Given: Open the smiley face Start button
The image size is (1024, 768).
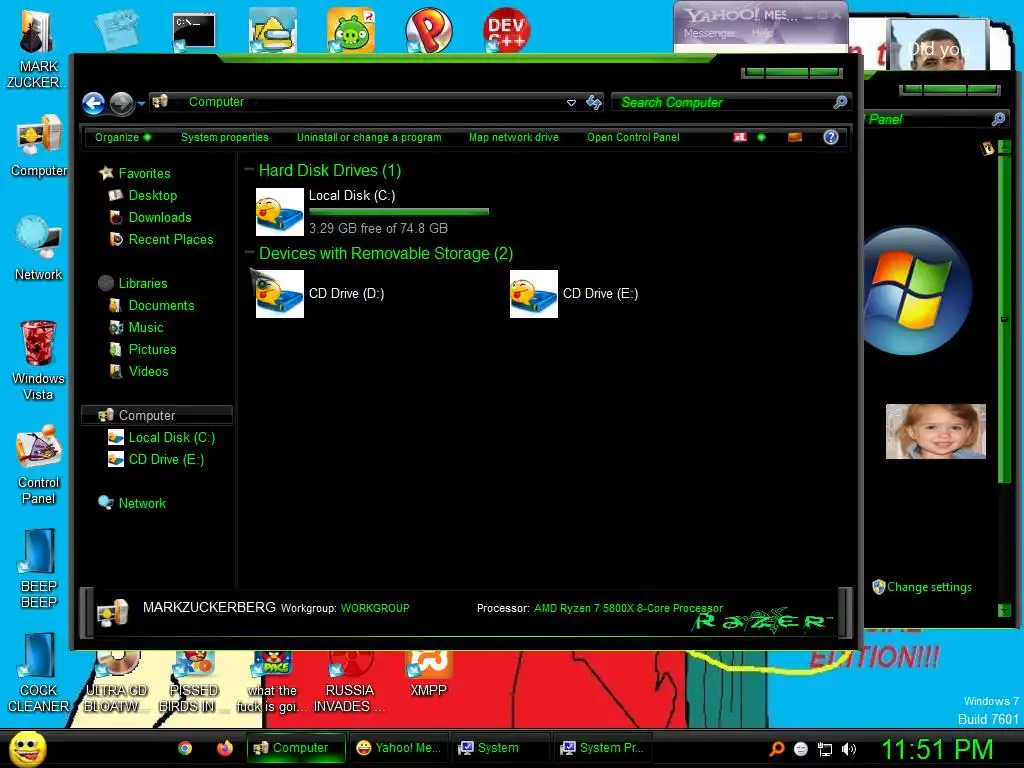Looking at the screenshot, I should [x=27, y=748].
